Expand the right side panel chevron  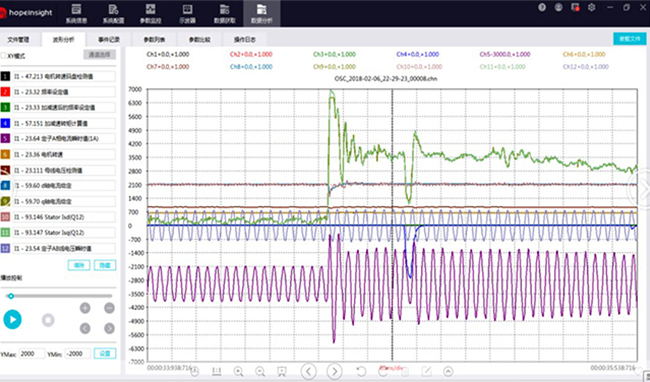tap(643, 190)
